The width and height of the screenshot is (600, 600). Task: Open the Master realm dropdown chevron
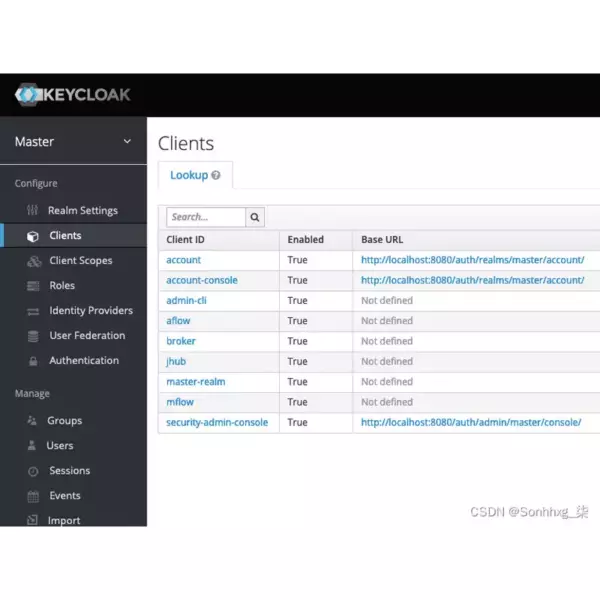127,141
